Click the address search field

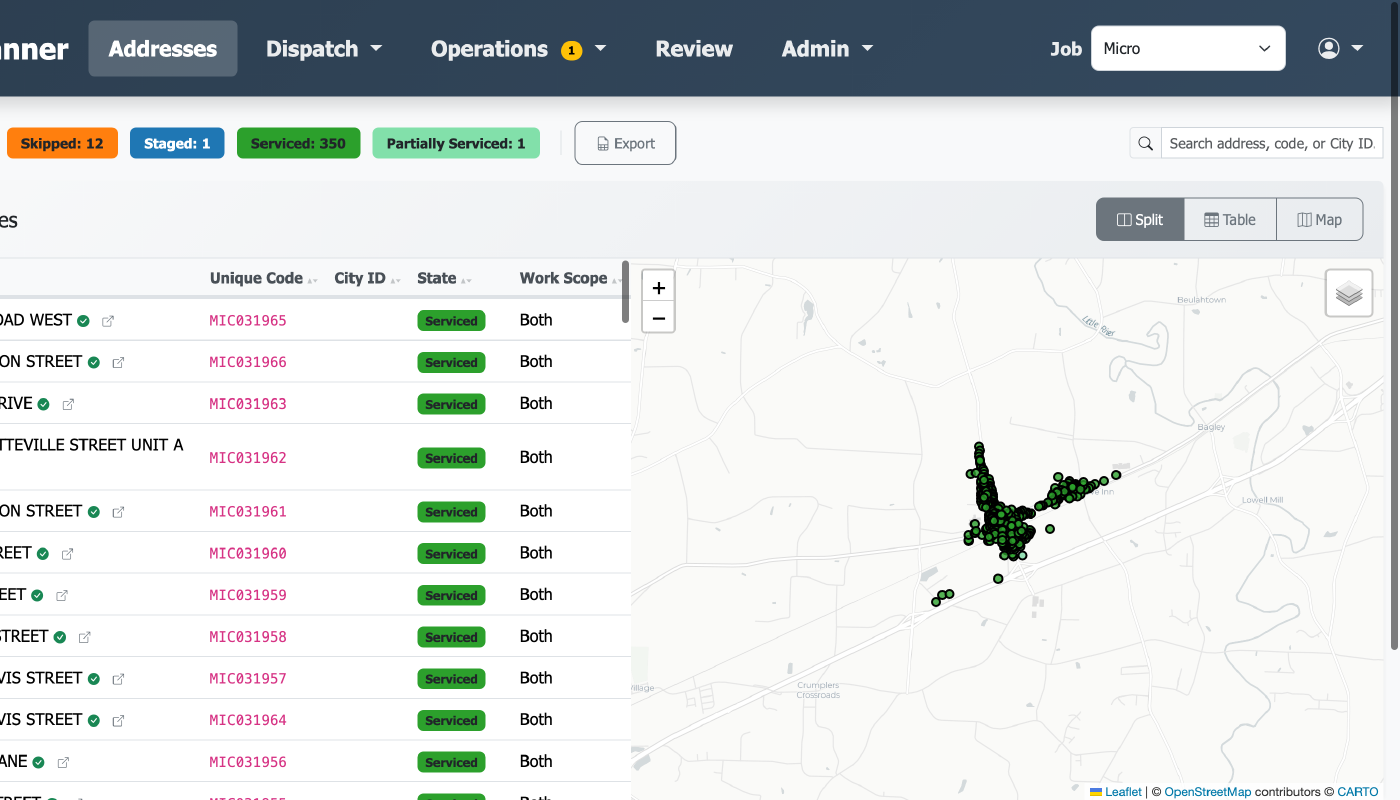pos(1272,144)
